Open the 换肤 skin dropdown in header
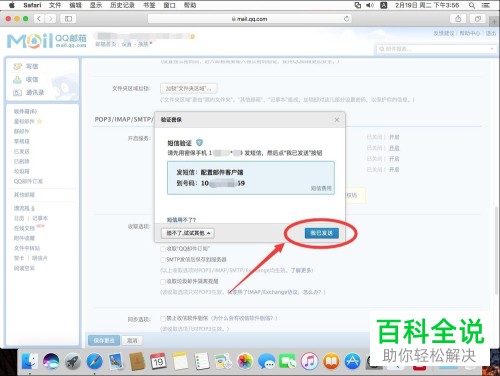This screenshot has width=500, height=376. [145, 44]
